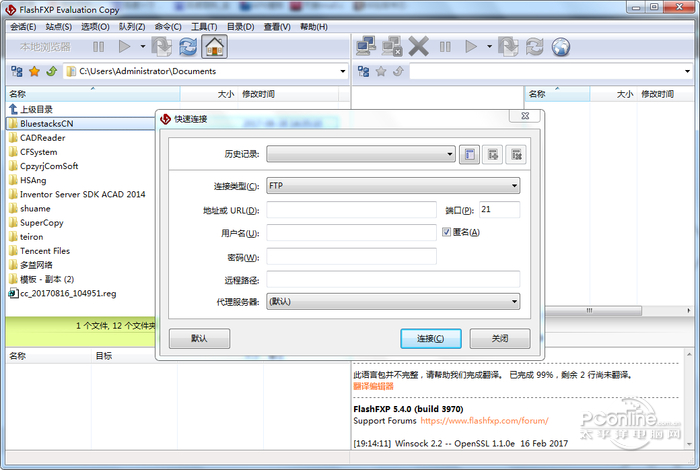Viewport: 700px width, 470px height.
Task: Select the SuperCopy folder
Action: (x=42, y=223)
